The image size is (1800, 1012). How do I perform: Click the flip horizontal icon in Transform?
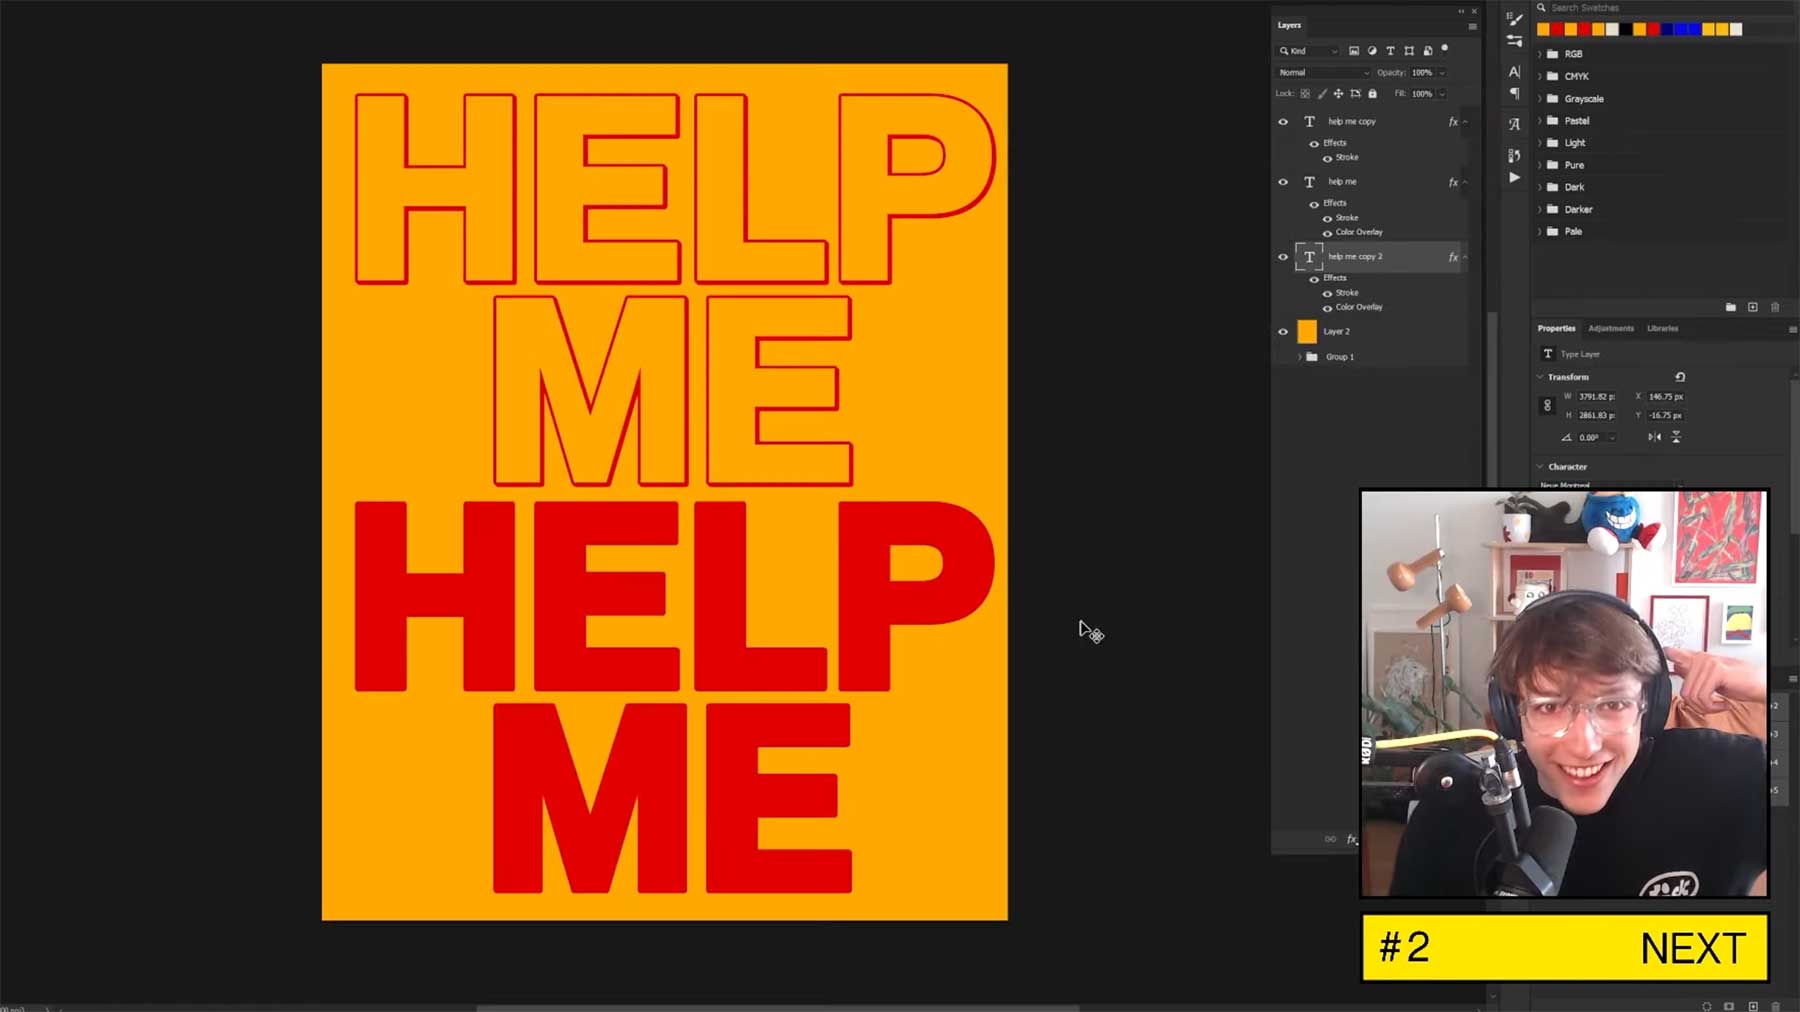click(x=1654, y=437)
